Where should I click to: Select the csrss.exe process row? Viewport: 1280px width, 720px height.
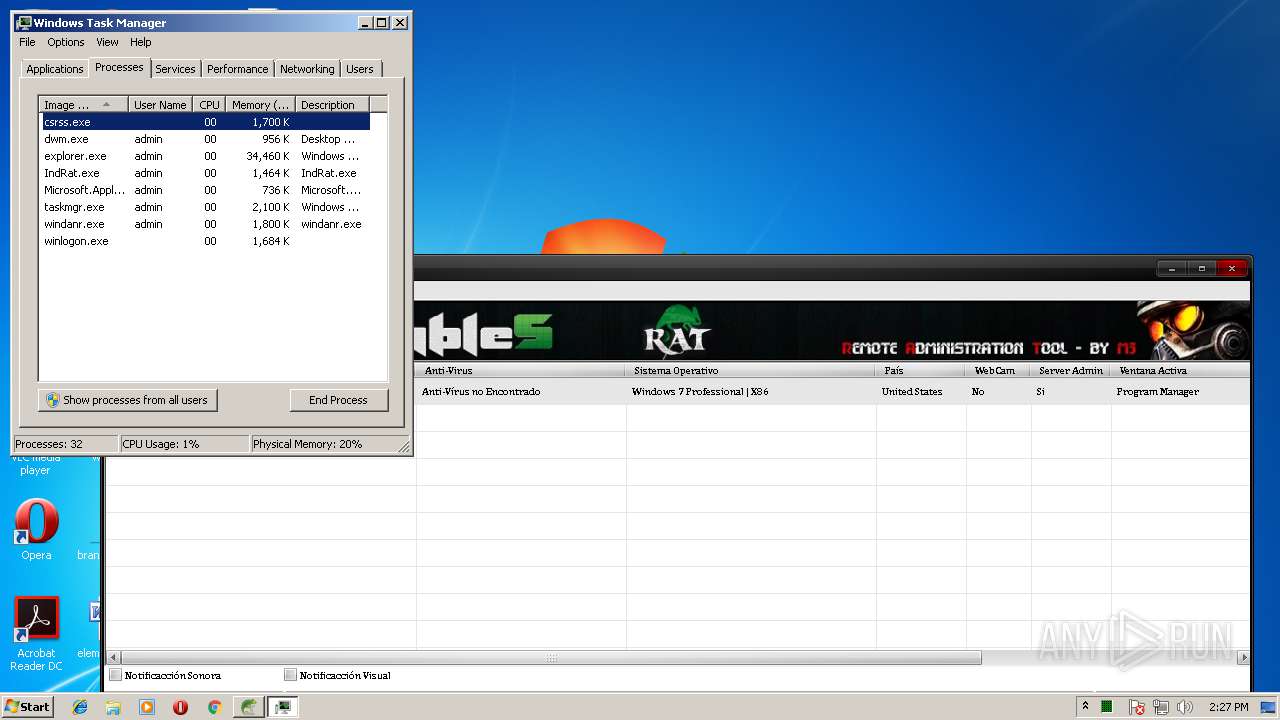[205, 122]
